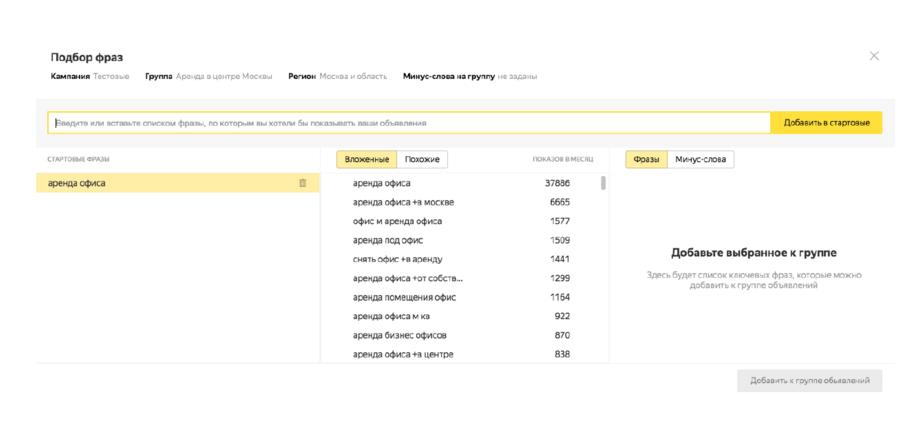
Task: Select phrase аренда офиса м ка
Action: [x=391, y=316]
